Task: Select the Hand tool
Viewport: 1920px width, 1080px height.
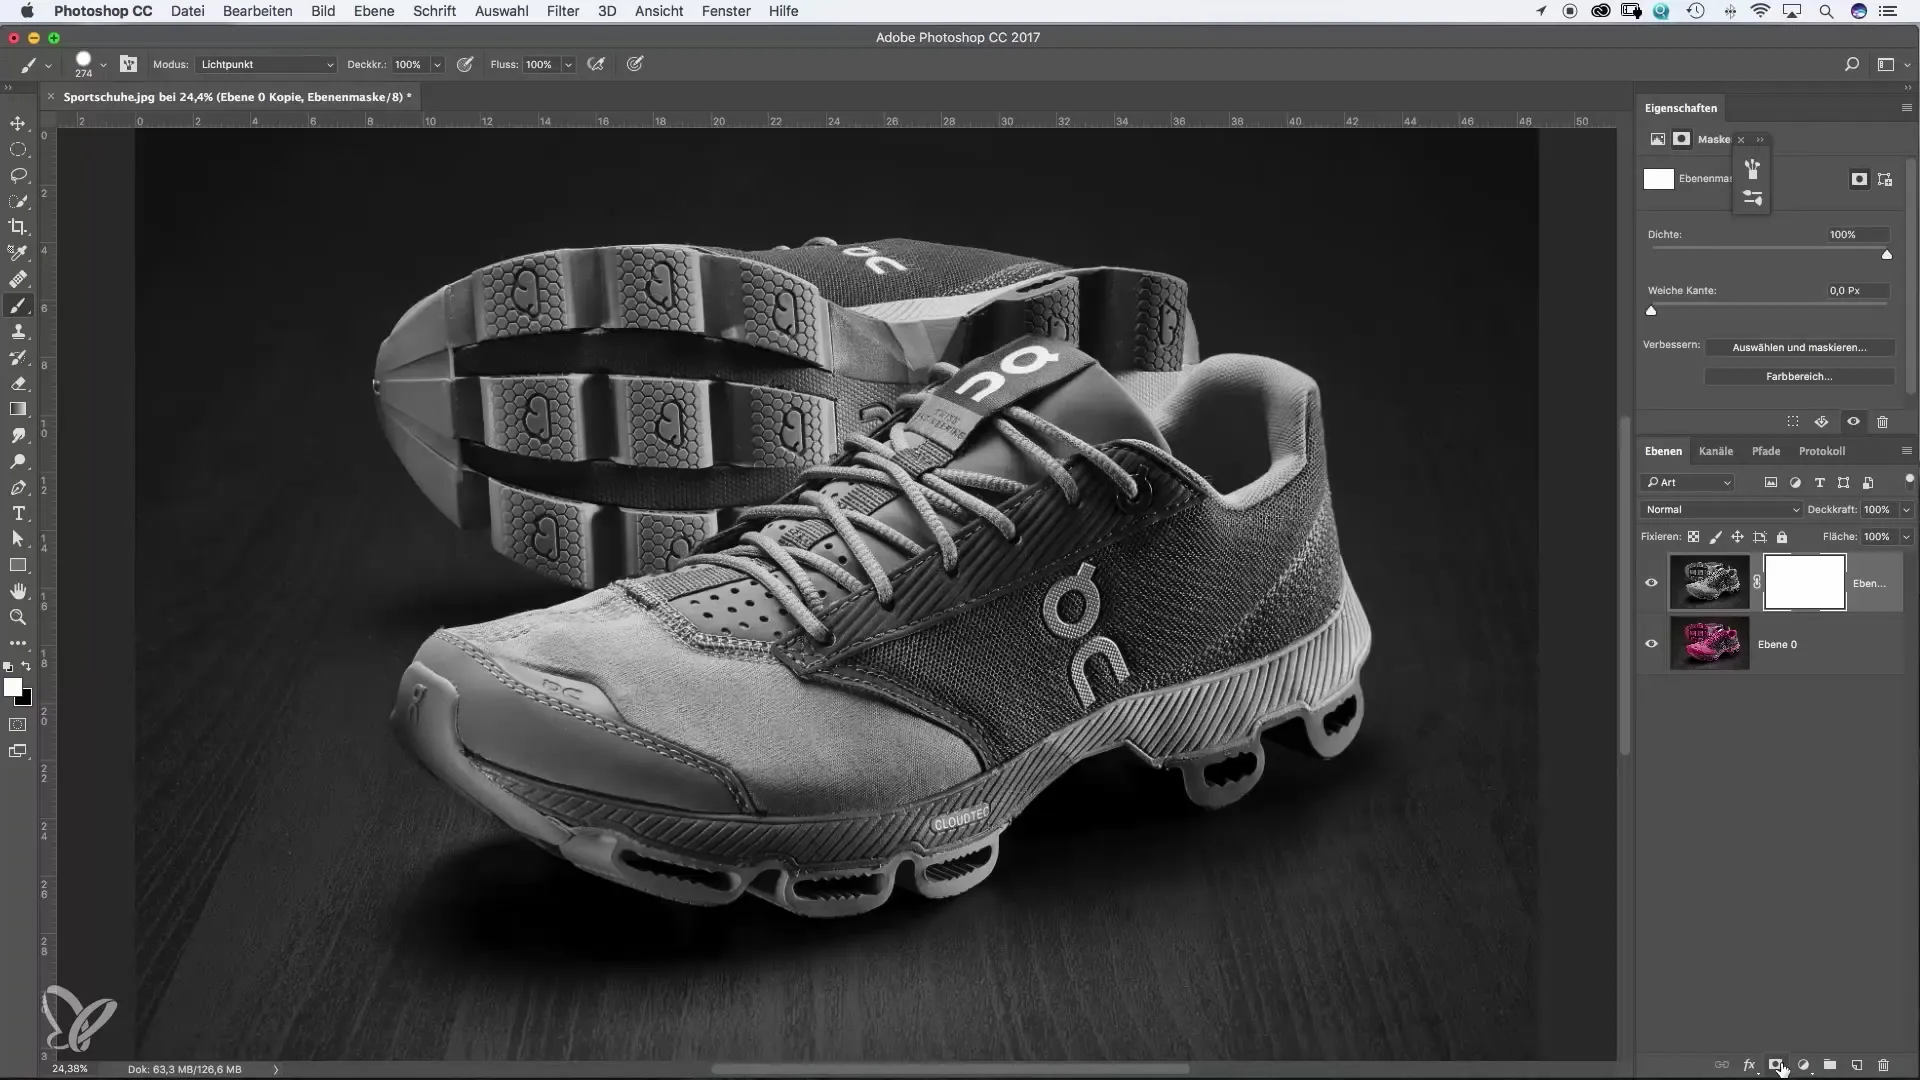Action: tap(18, 591)
